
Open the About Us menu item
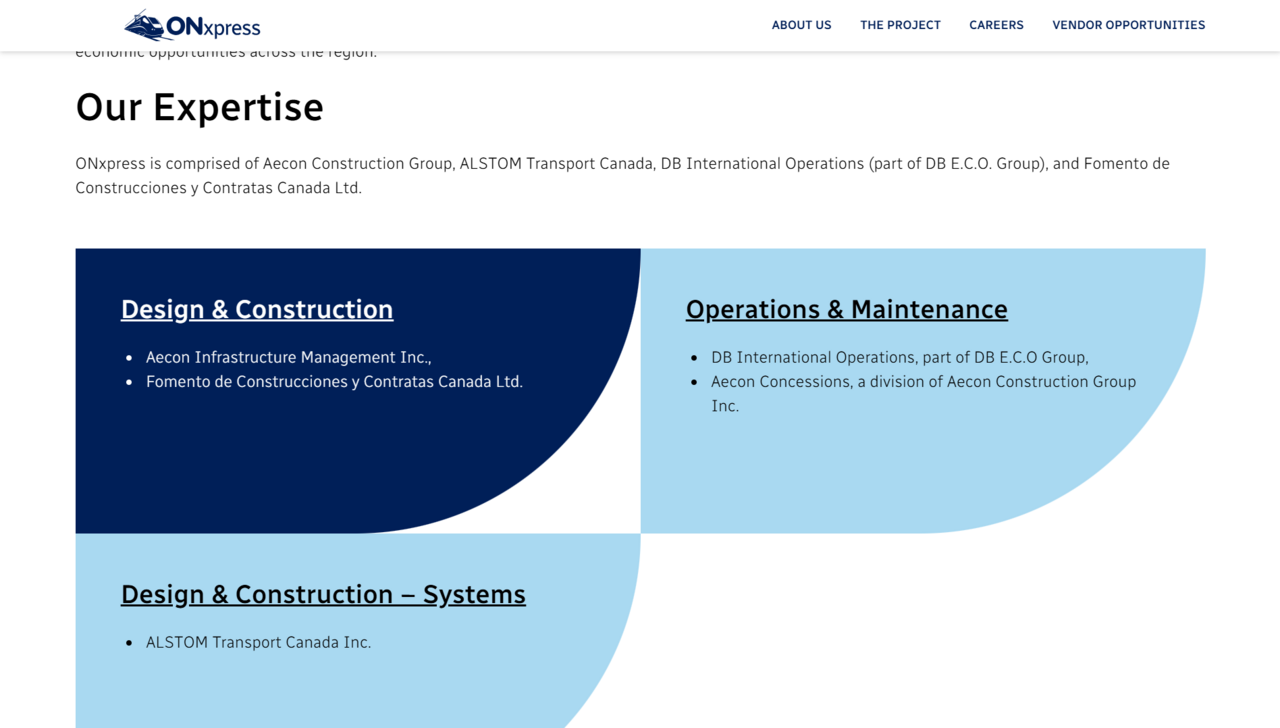coord(801,25)
